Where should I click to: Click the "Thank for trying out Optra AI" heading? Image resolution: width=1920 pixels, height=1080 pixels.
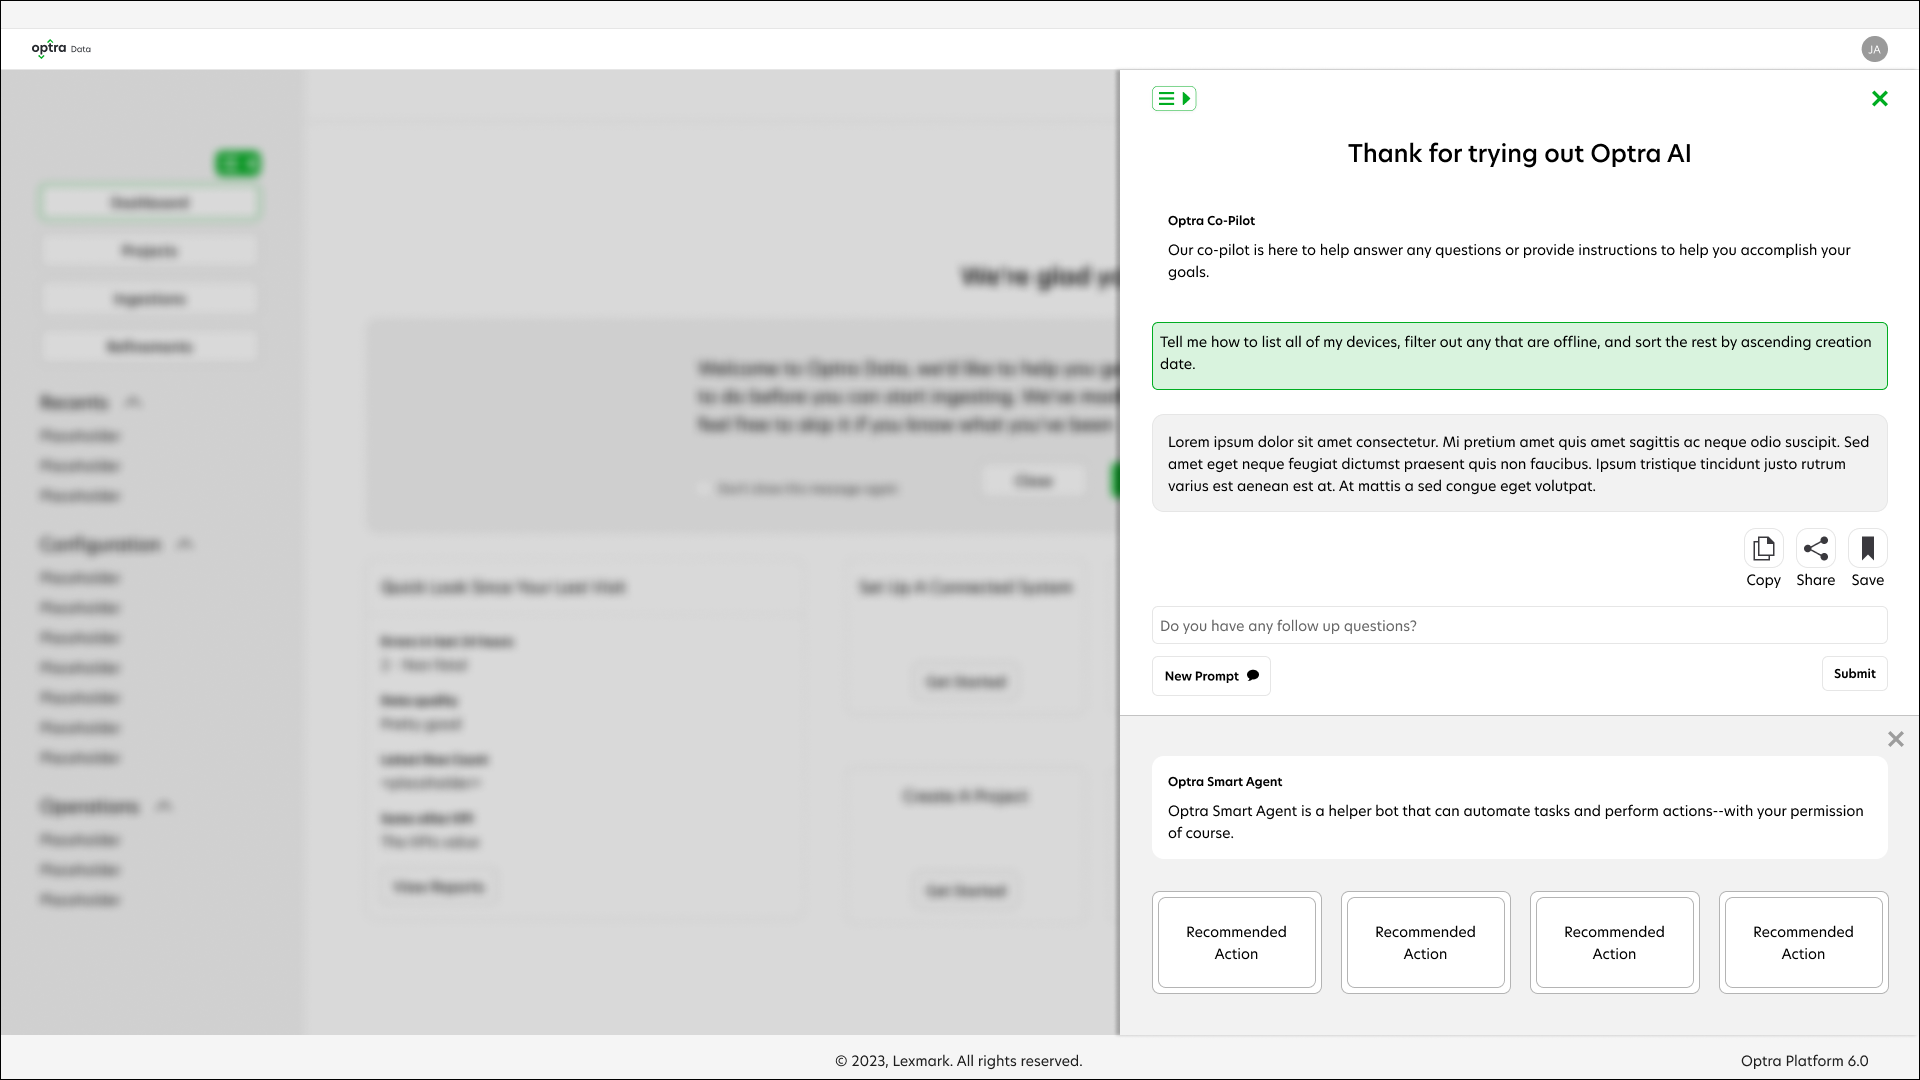[x=1519, y=153]
